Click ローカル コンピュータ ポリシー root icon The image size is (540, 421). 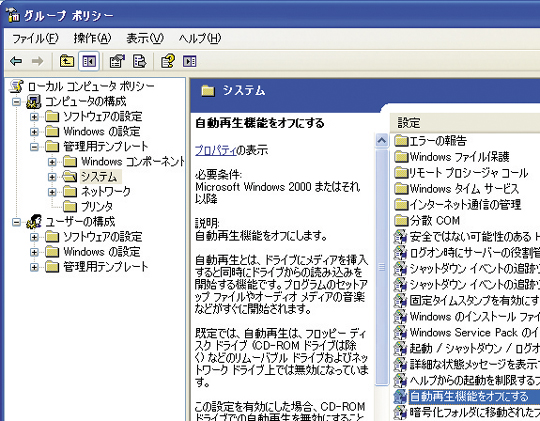[x=16, y=86]
